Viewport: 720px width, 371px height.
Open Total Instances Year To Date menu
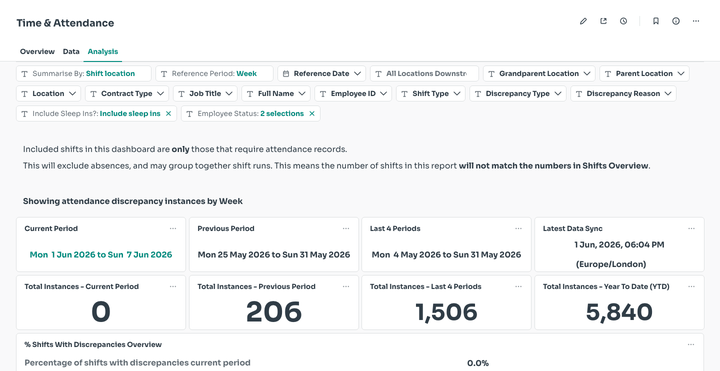tap(692, 287)
